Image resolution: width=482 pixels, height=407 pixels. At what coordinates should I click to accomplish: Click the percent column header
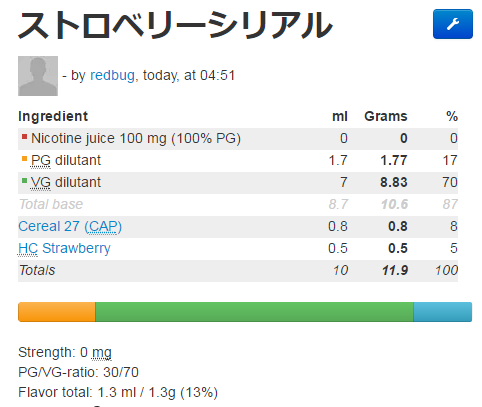(x=452, y=116)
